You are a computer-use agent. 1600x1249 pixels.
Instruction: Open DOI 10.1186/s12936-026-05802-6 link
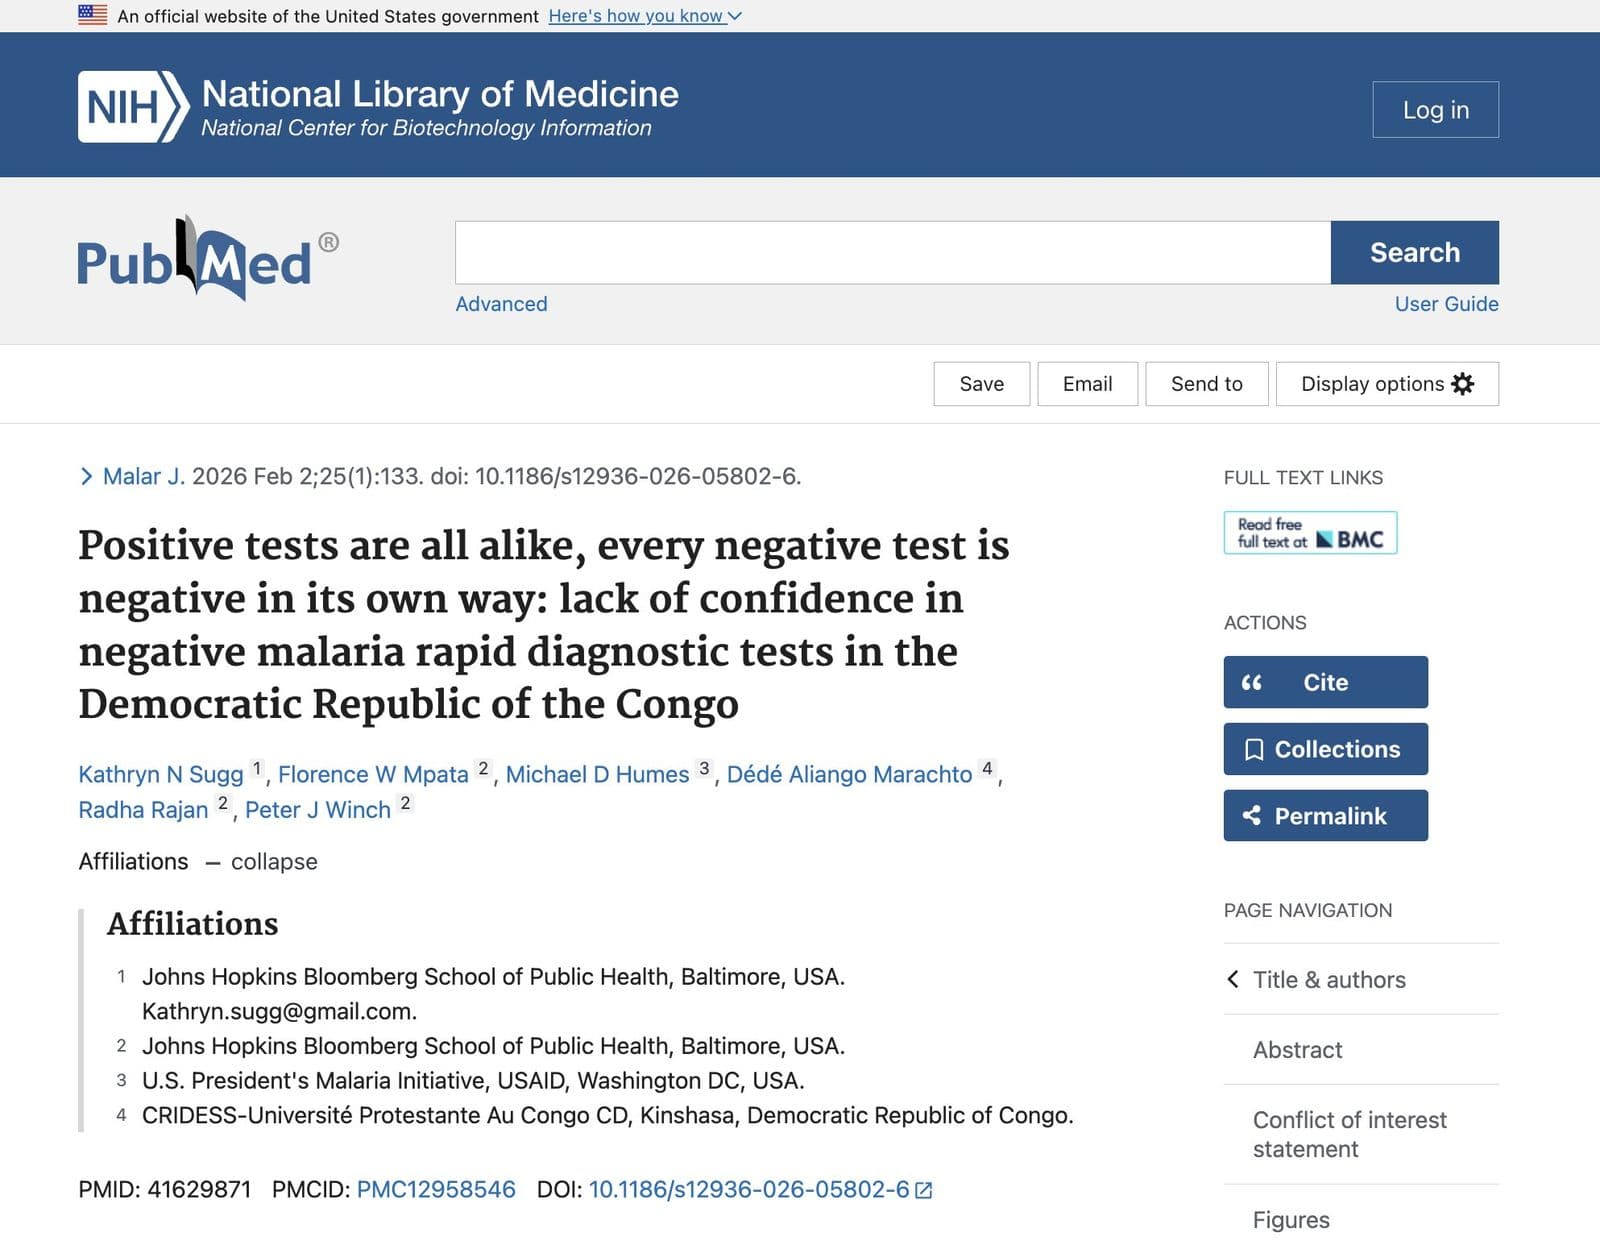(x=749, y=1190)
